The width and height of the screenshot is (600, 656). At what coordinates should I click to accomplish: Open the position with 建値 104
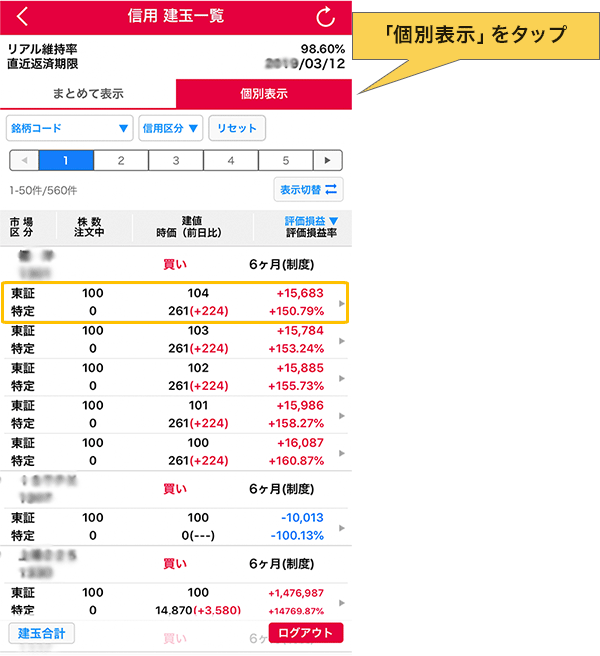(x=175, y=302)
